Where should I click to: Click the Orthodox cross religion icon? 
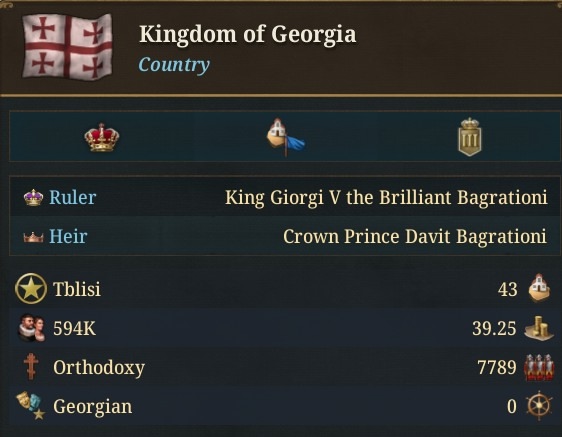point(31,366)
